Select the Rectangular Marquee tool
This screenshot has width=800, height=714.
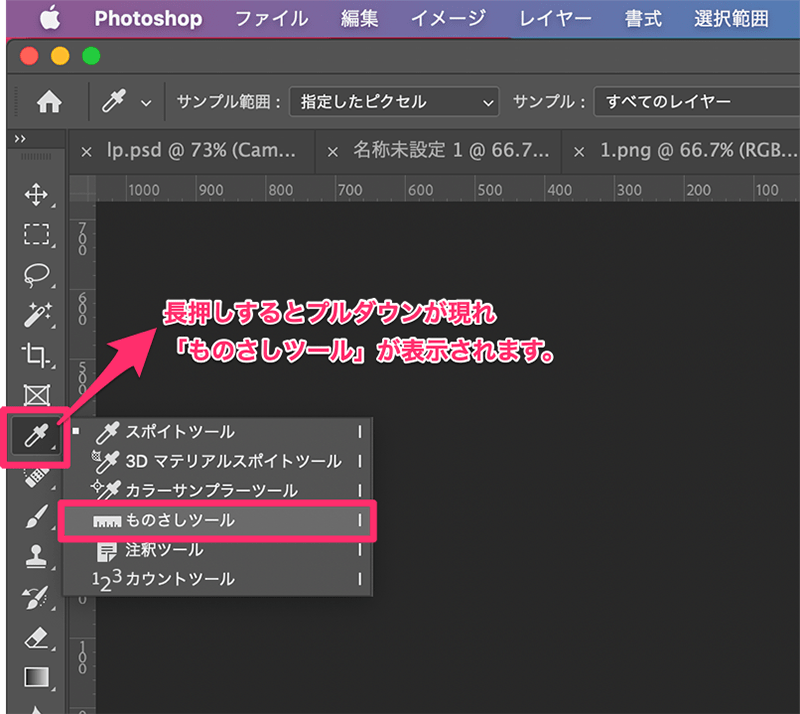pyautogui.click(x=37, y=234)
